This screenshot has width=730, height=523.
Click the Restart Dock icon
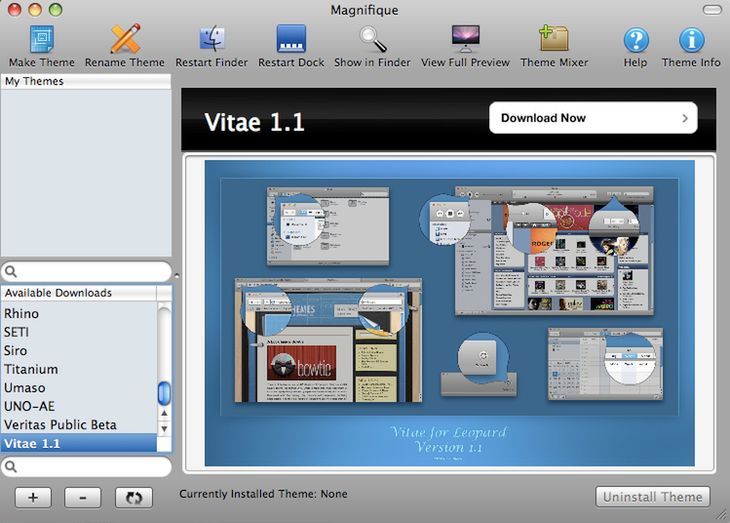tap(291, 39)
